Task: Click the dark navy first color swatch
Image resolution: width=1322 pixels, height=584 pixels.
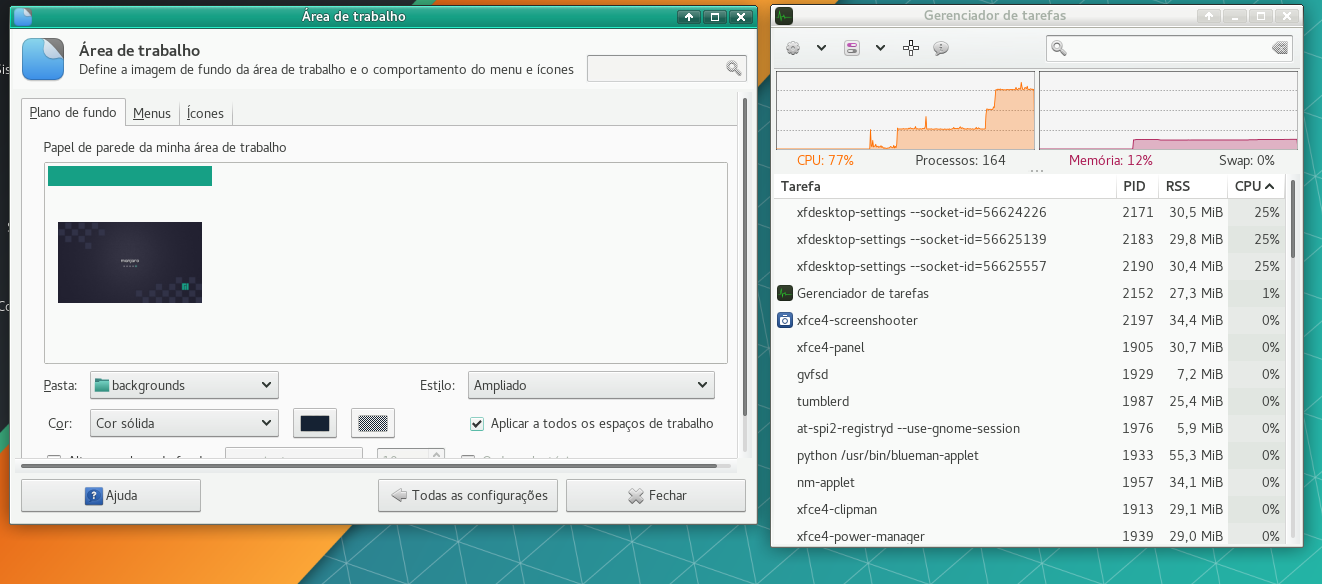Action: pyautogui.click(x=315, y=423)
